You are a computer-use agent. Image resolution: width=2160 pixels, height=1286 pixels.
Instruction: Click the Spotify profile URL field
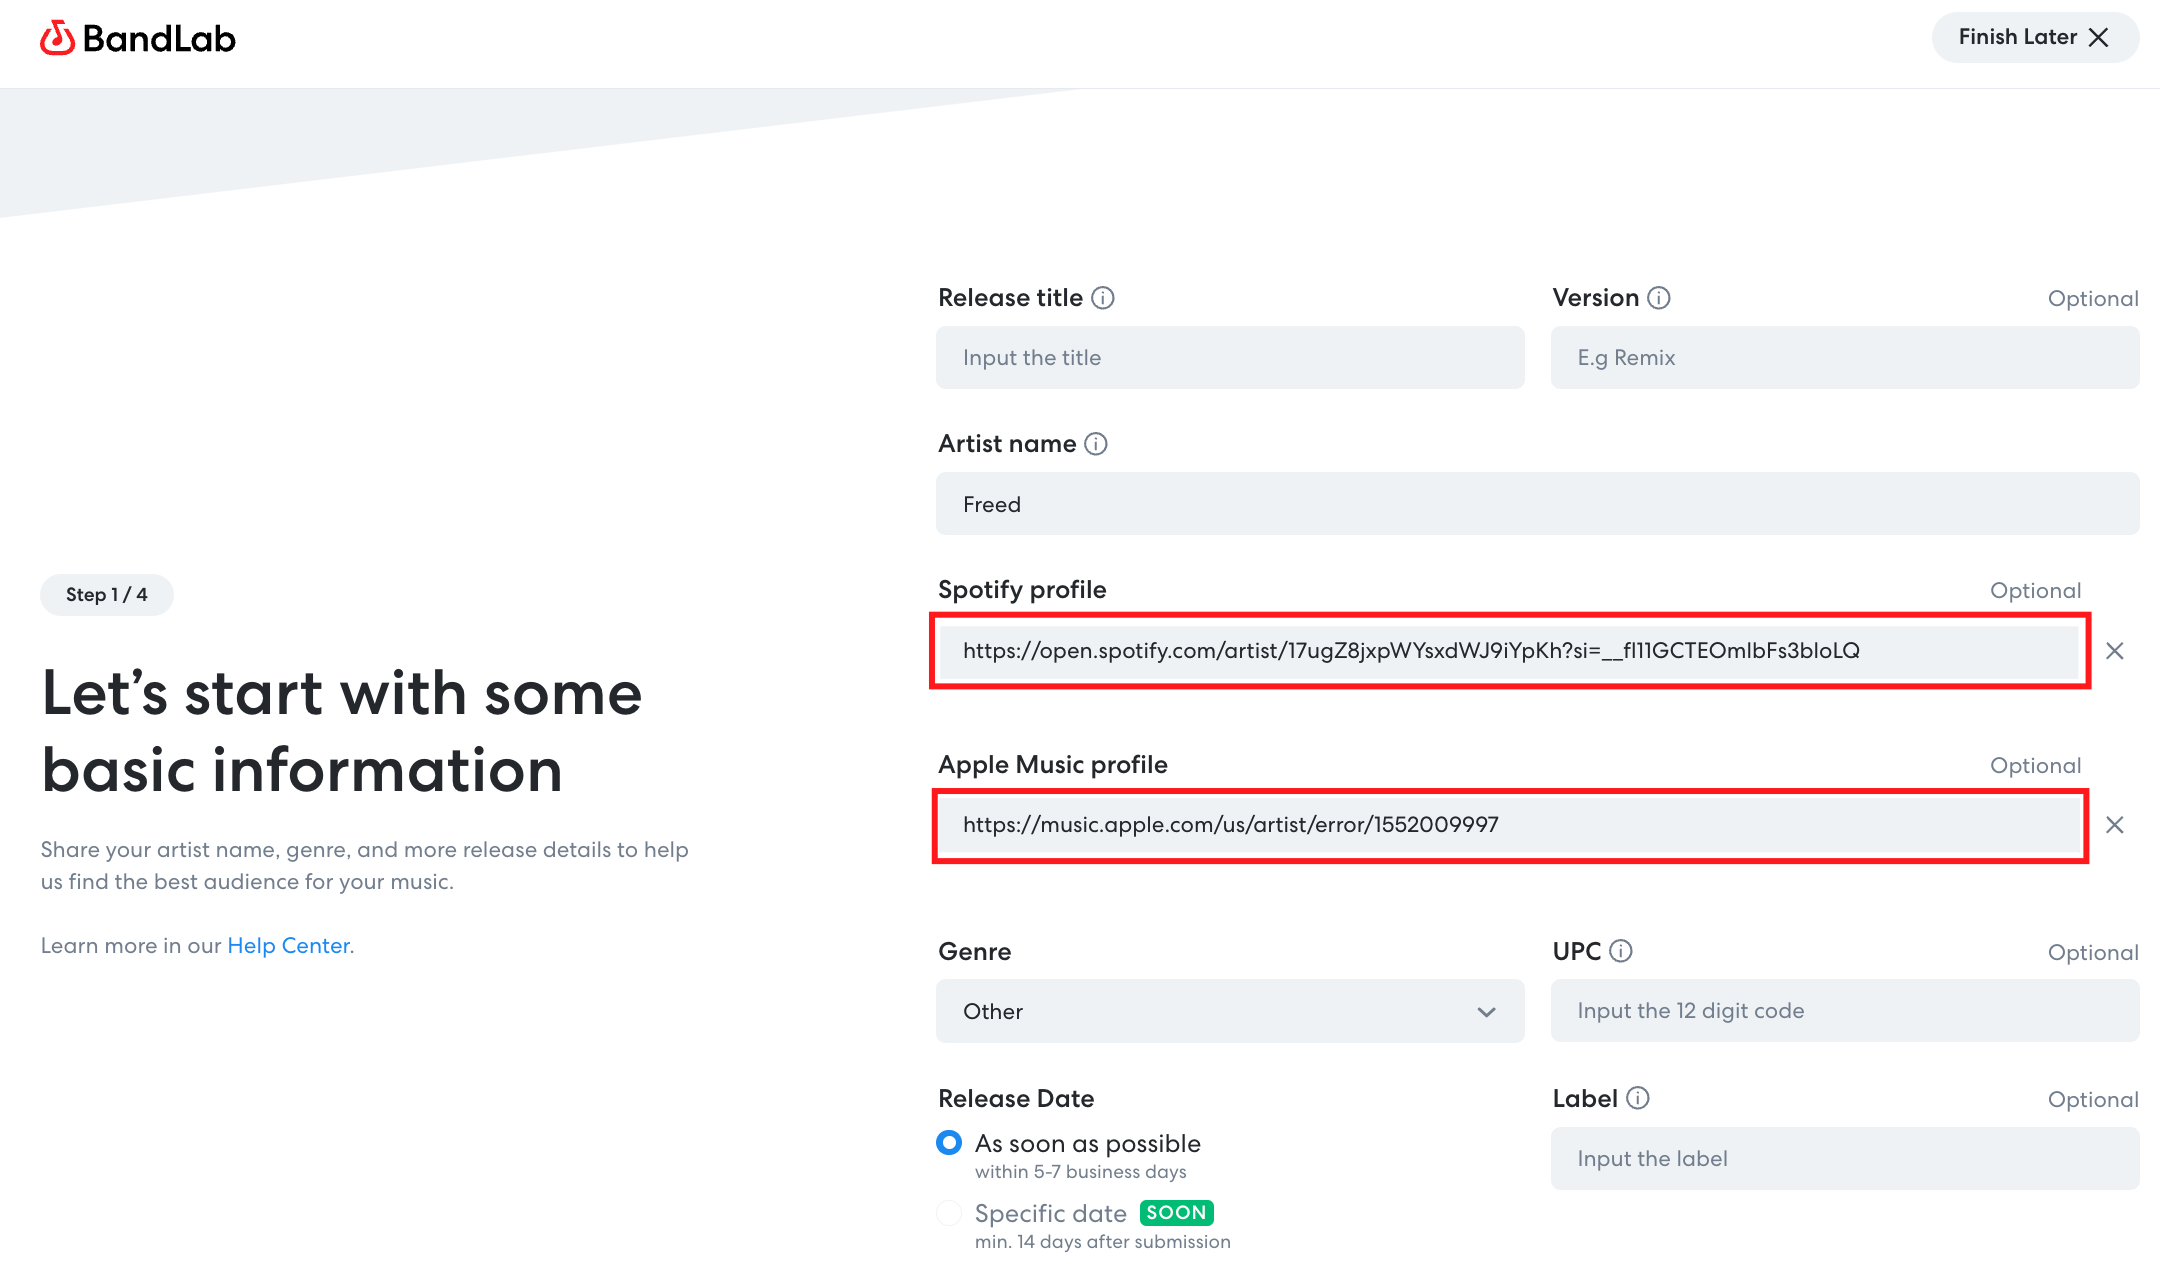click(x=1510, y=651)
